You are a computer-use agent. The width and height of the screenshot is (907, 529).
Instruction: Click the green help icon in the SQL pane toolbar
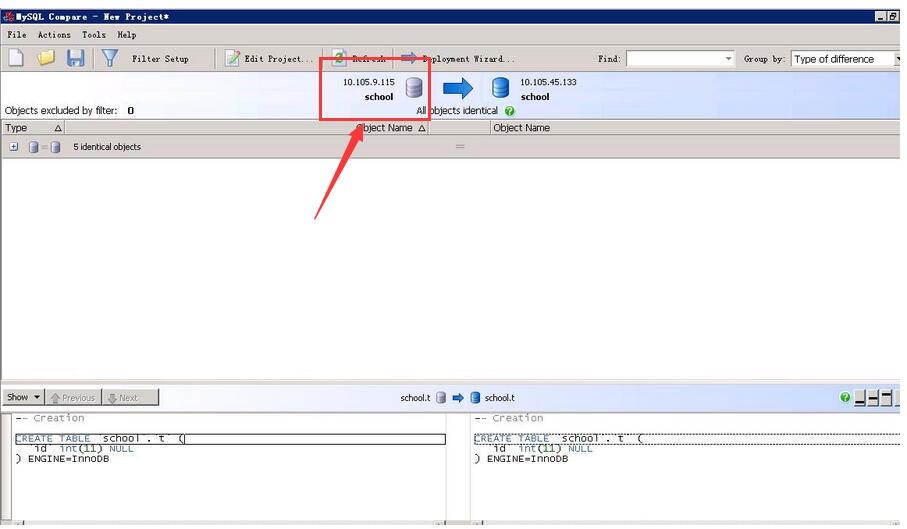coord(845,397)
